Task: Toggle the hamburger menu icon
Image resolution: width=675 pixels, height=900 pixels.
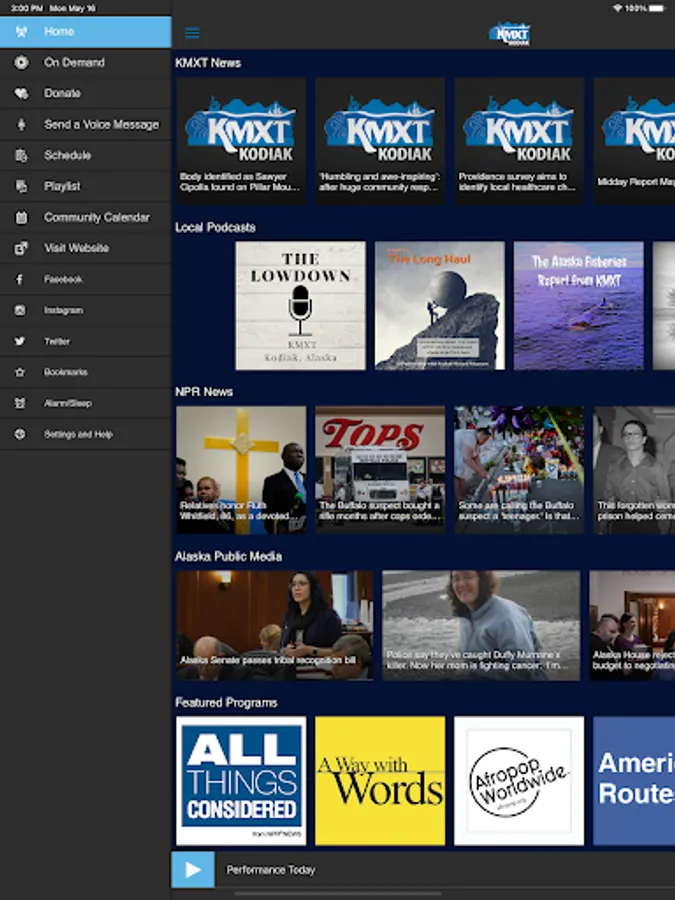Action: point(192,33)
